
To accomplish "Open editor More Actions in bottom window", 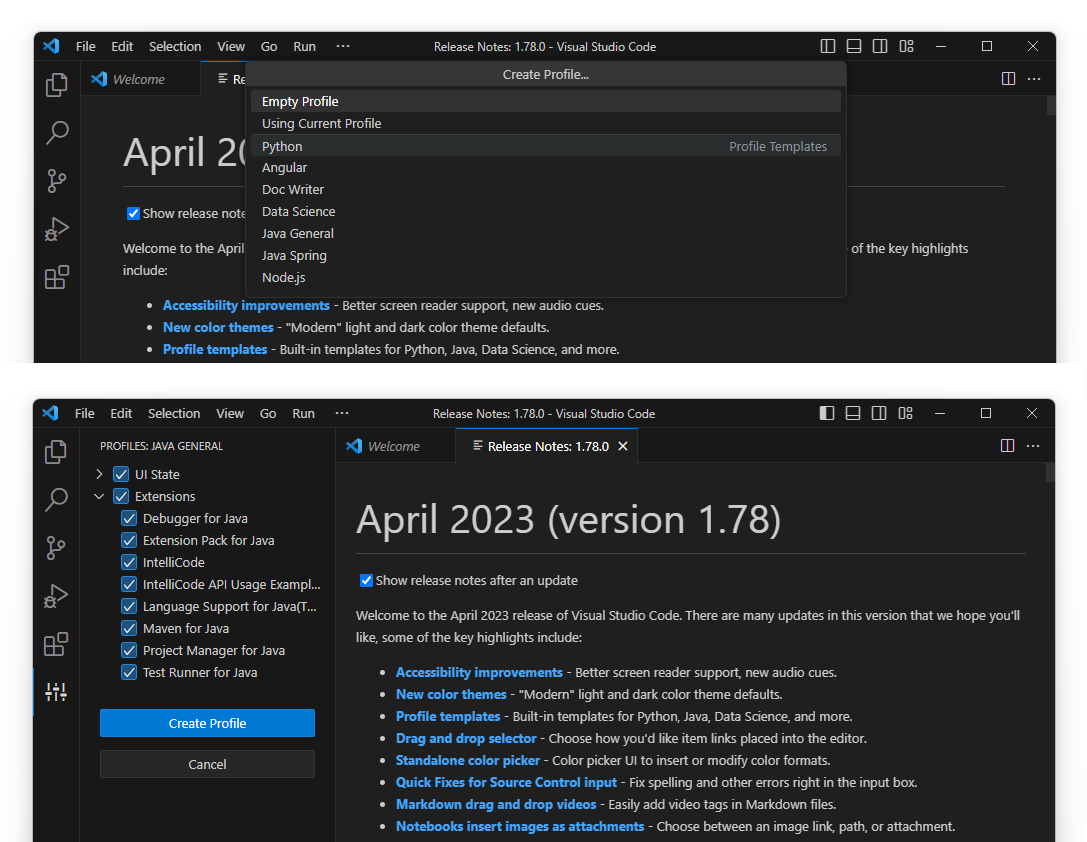I will tap(1033, 446).
